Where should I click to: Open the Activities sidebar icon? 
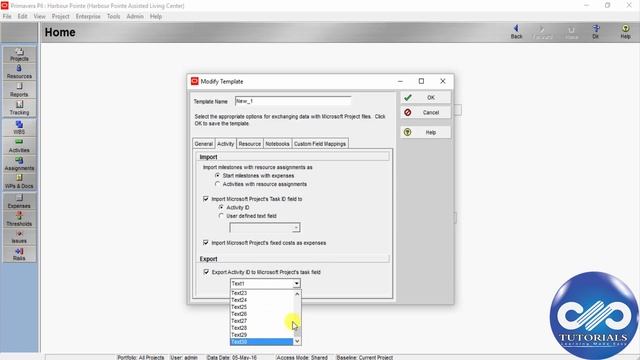tap(19, 146)
